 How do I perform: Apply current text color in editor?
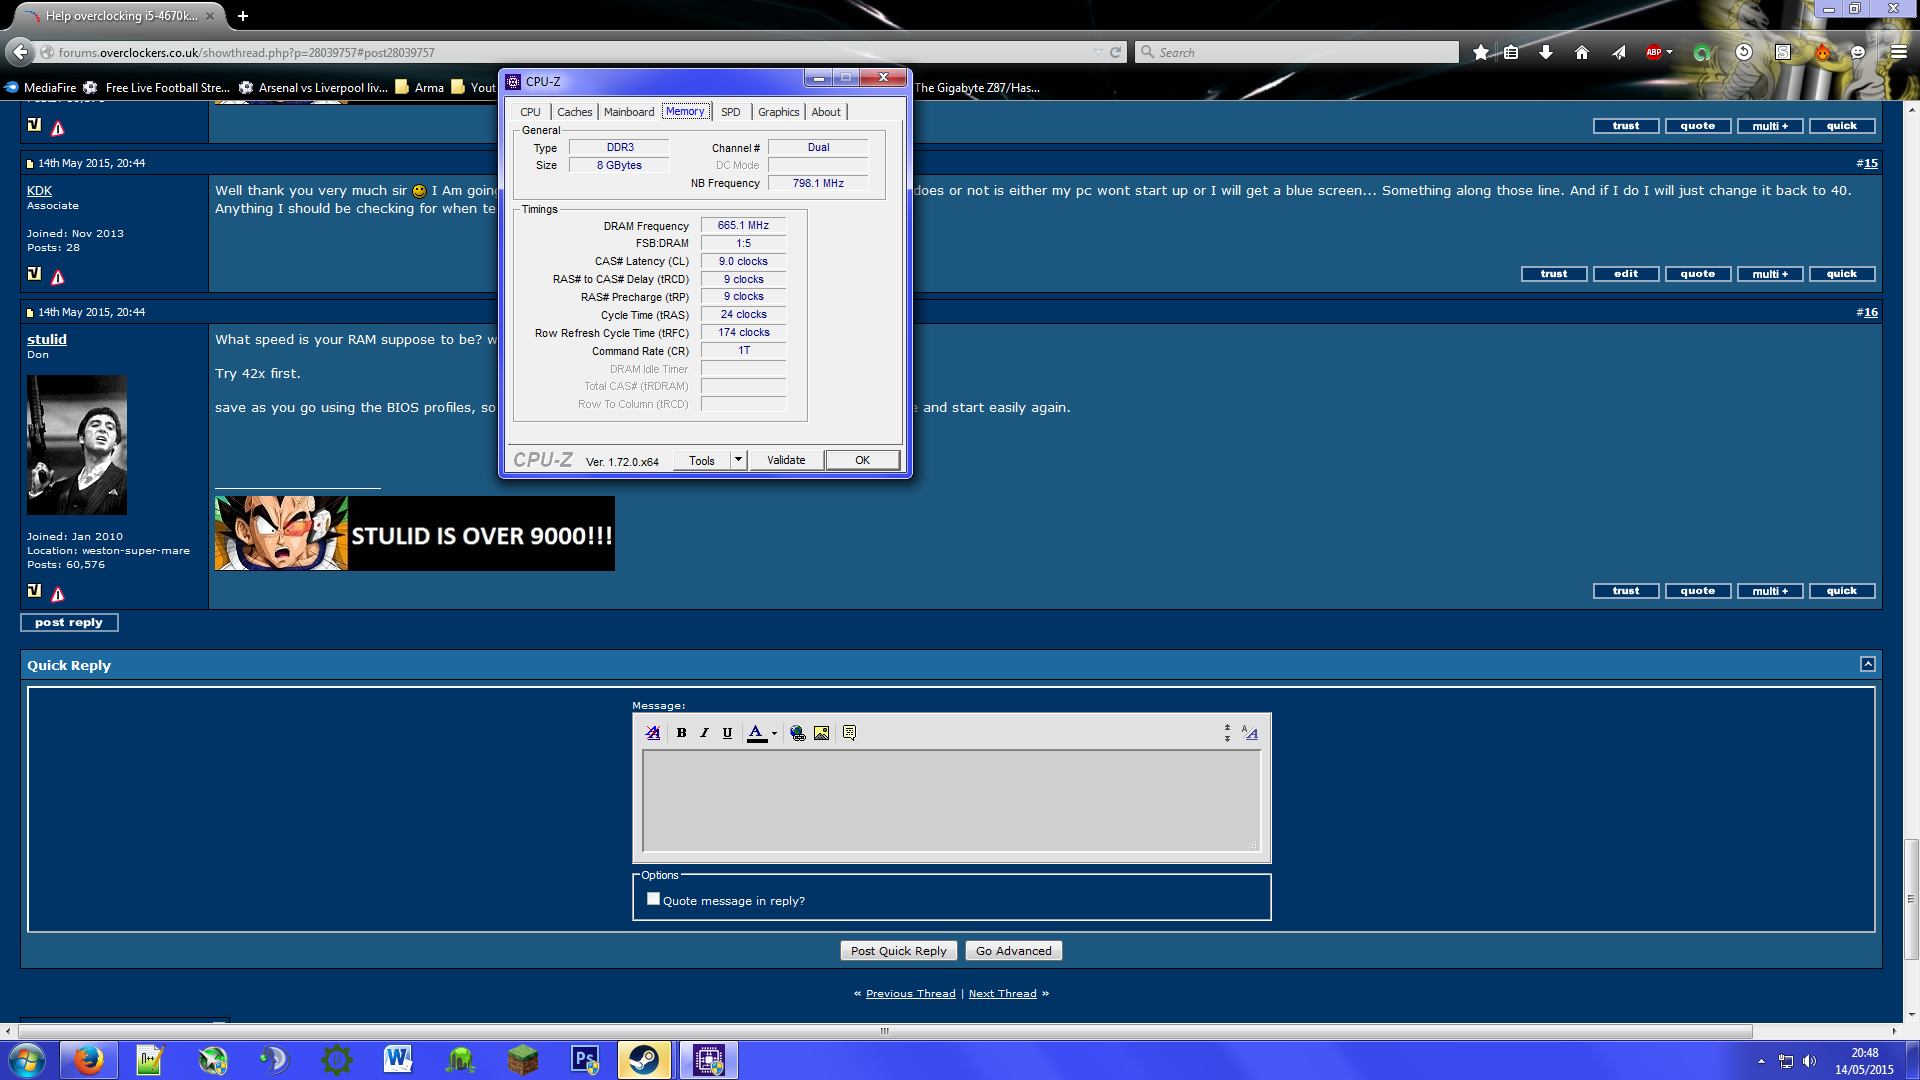(757, 733)
